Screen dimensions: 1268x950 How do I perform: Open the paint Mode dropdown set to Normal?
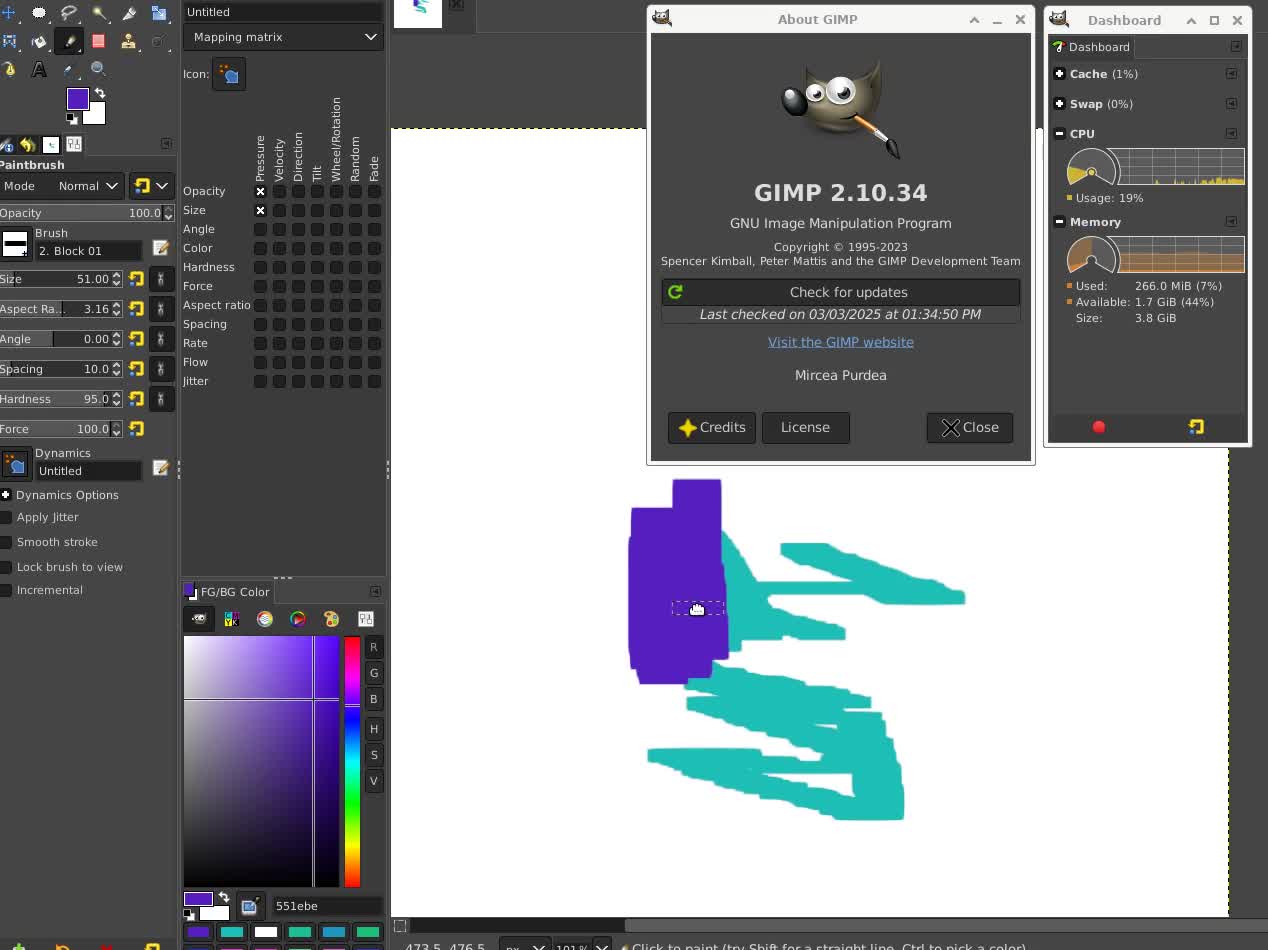point(85,186)
